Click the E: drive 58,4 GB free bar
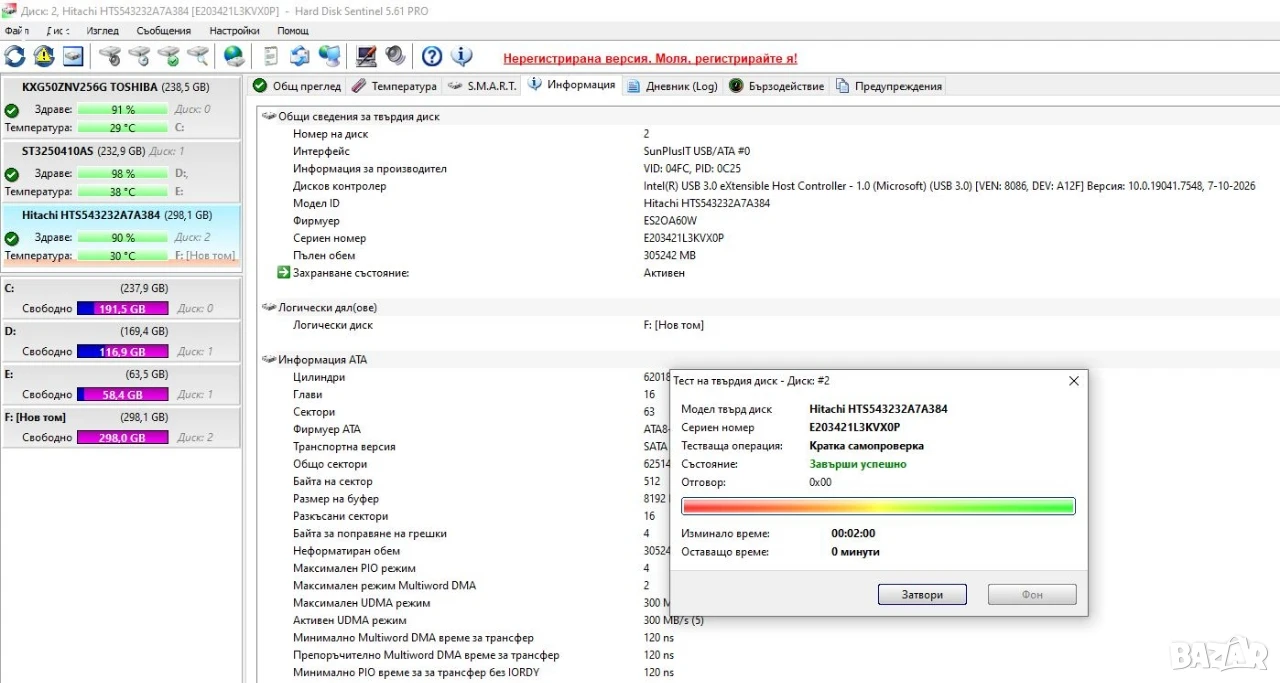 pos(123,395)
